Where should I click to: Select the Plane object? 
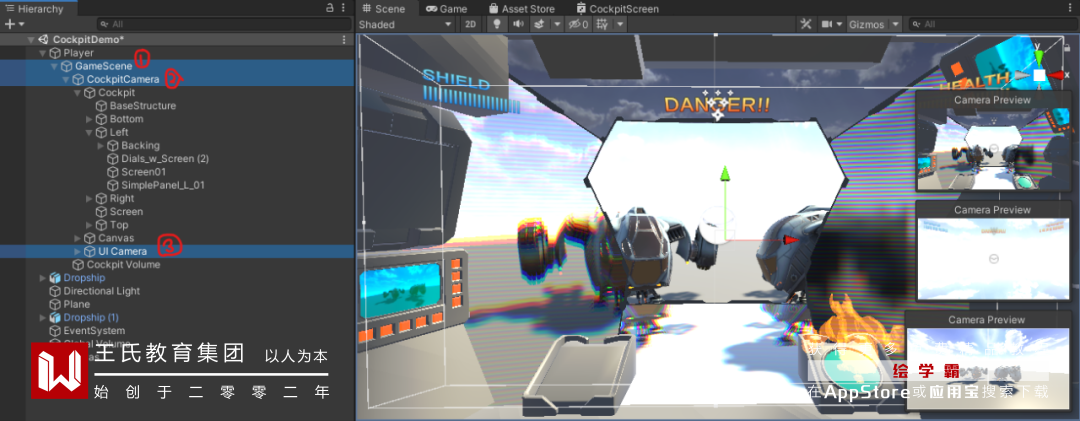[76, 305]
